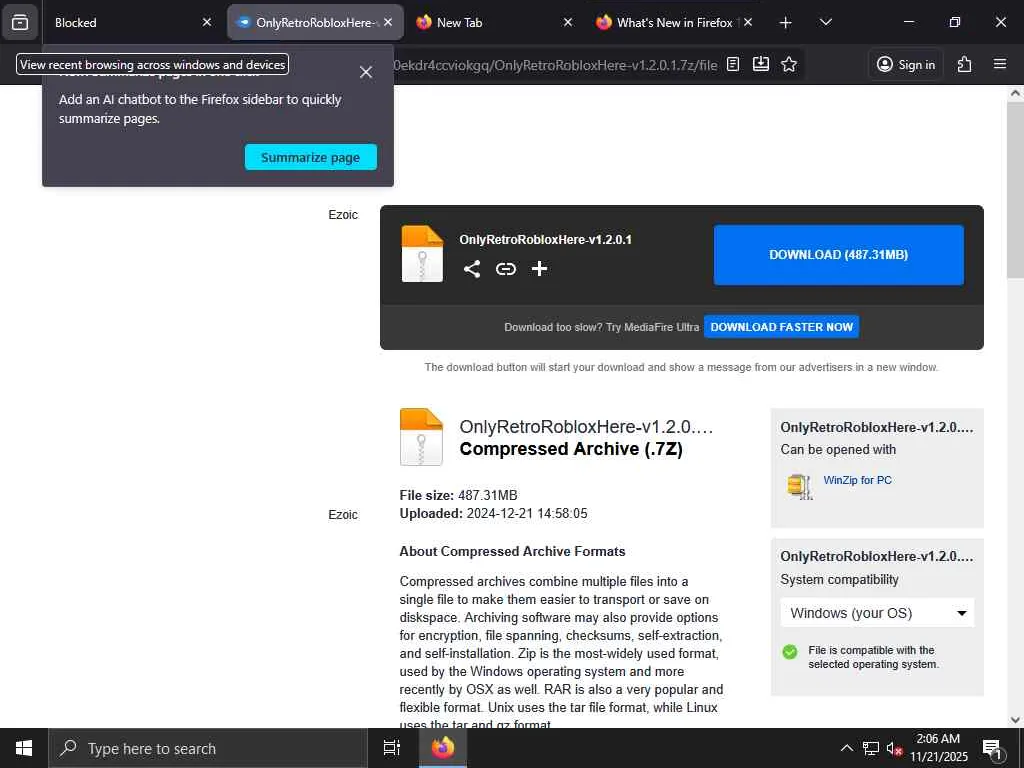Click the save page download icon in address bar
The image size is (1024, 768).
pyautogui.click(x=761, y=64)
